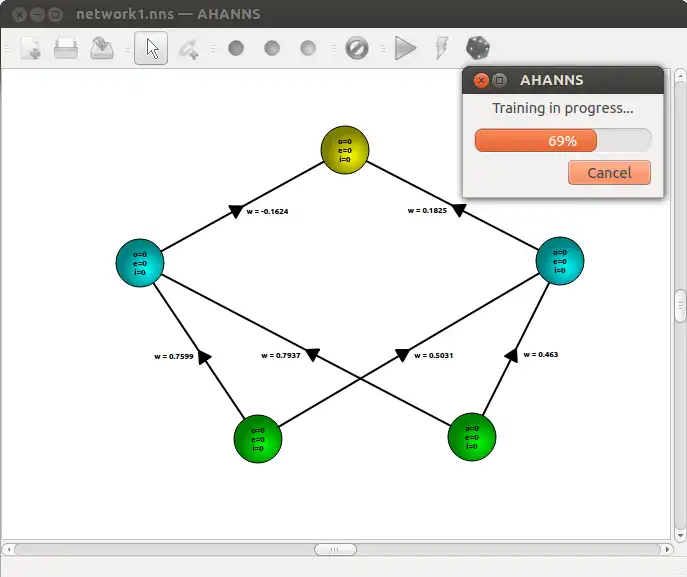Select the left cyan hidden neuron

(x=140, y=263)
